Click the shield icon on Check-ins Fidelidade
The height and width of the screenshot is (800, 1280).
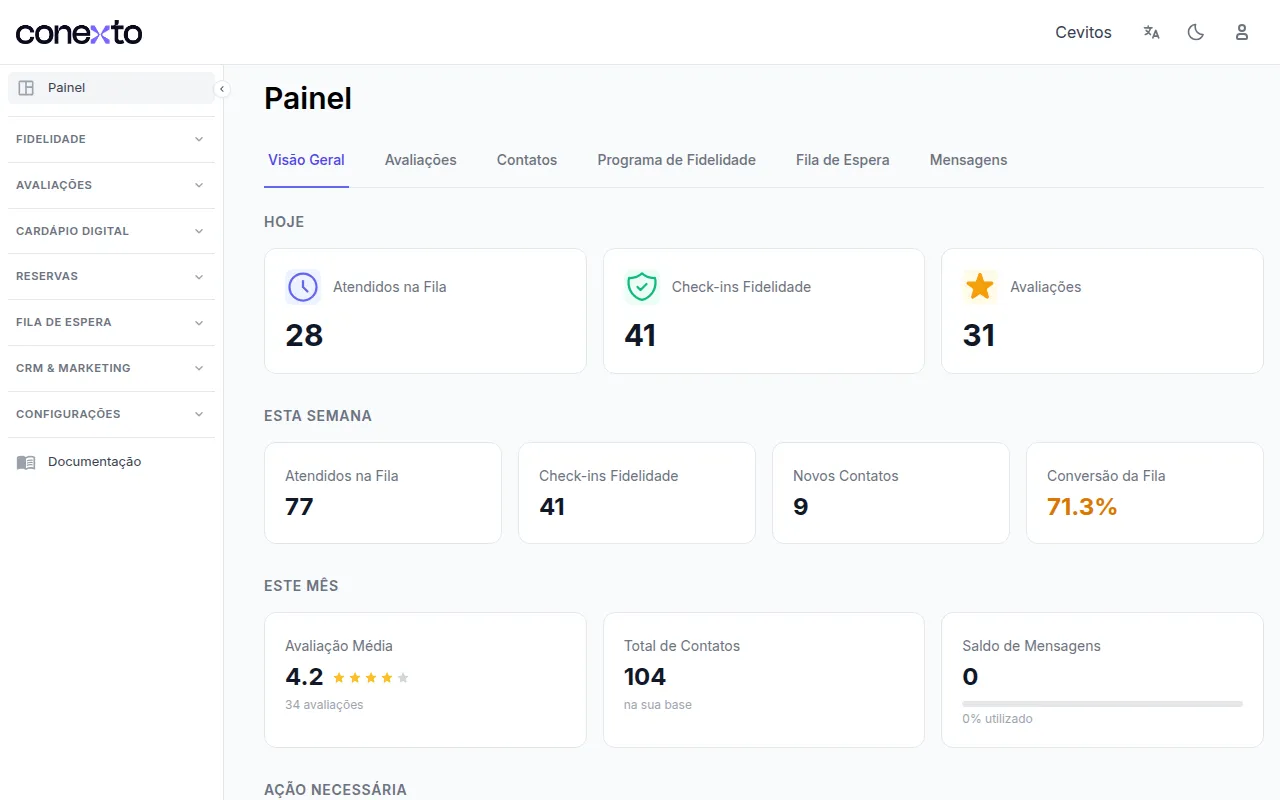[x=641, y=287]
